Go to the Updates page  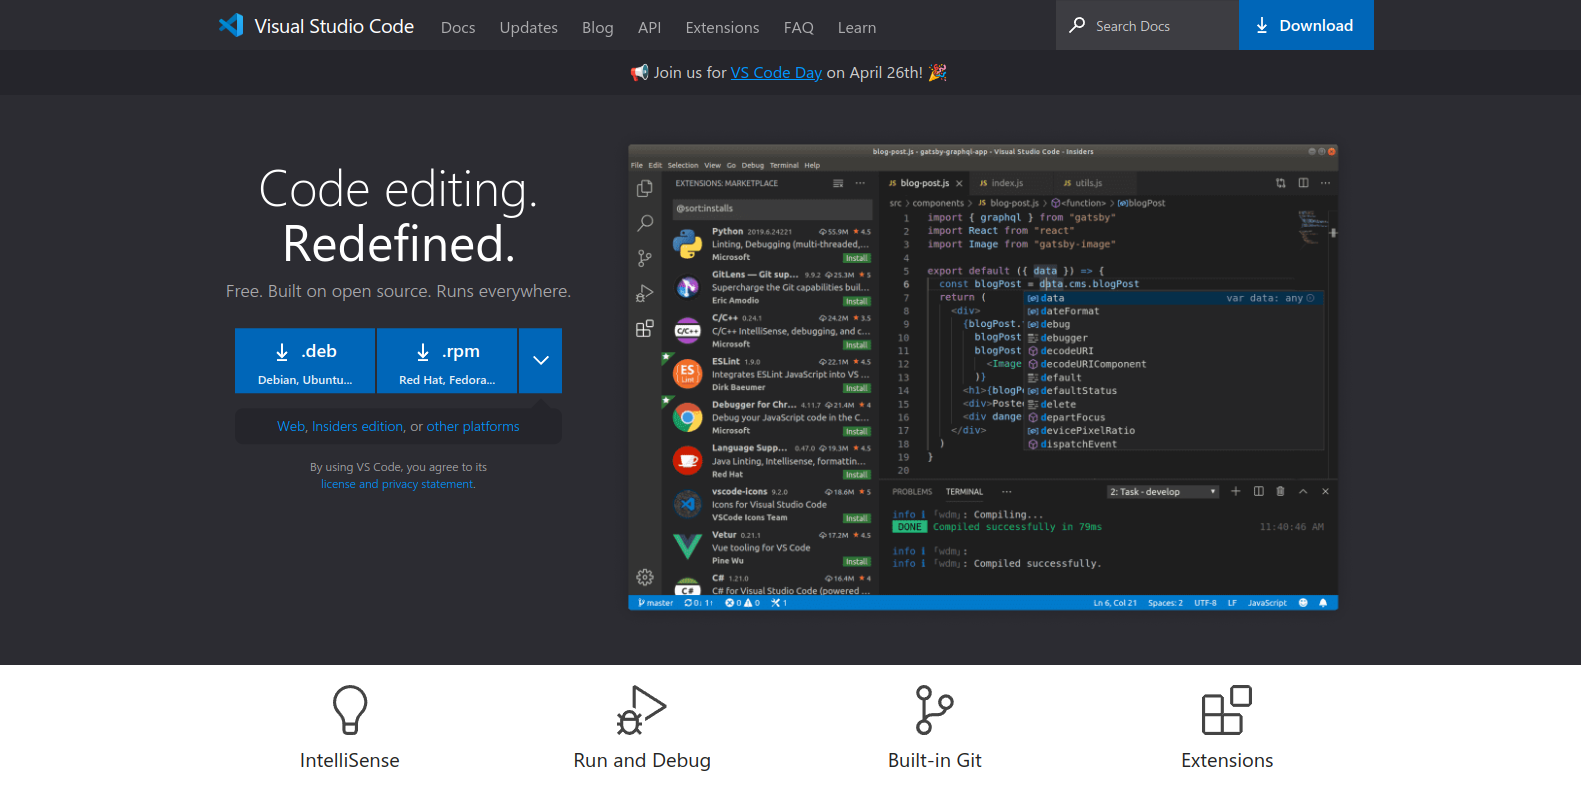click(x=529, y=27)
